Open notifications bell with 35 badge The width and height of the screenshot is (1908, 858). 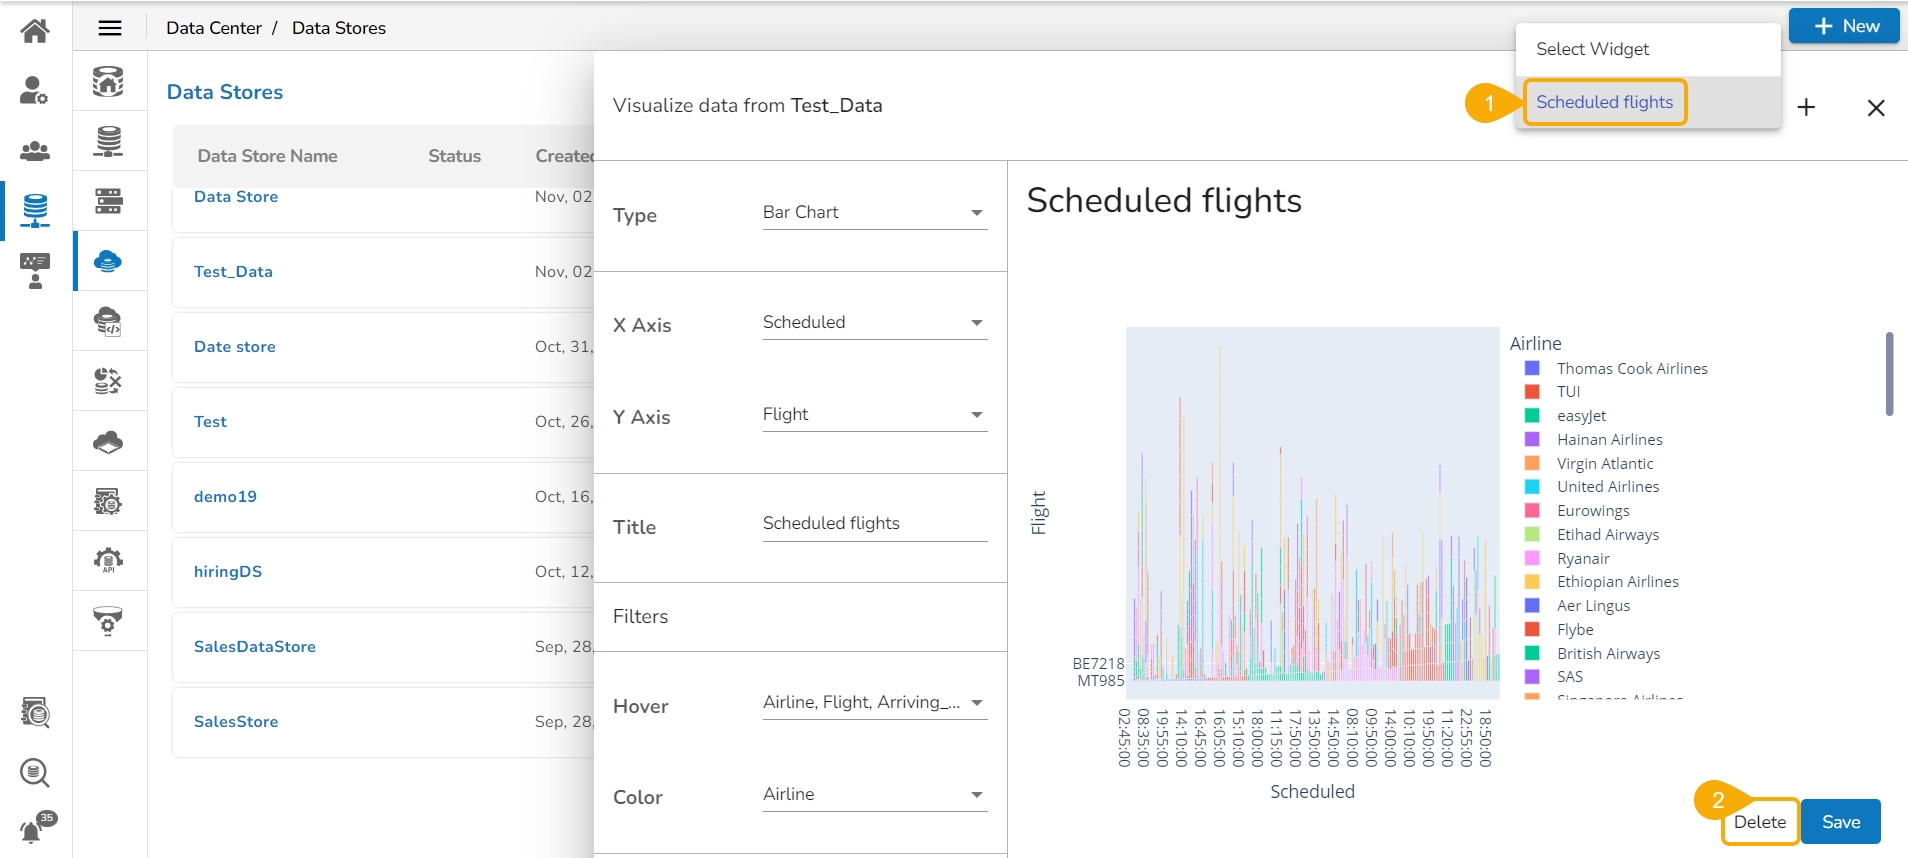click(37, 829)
